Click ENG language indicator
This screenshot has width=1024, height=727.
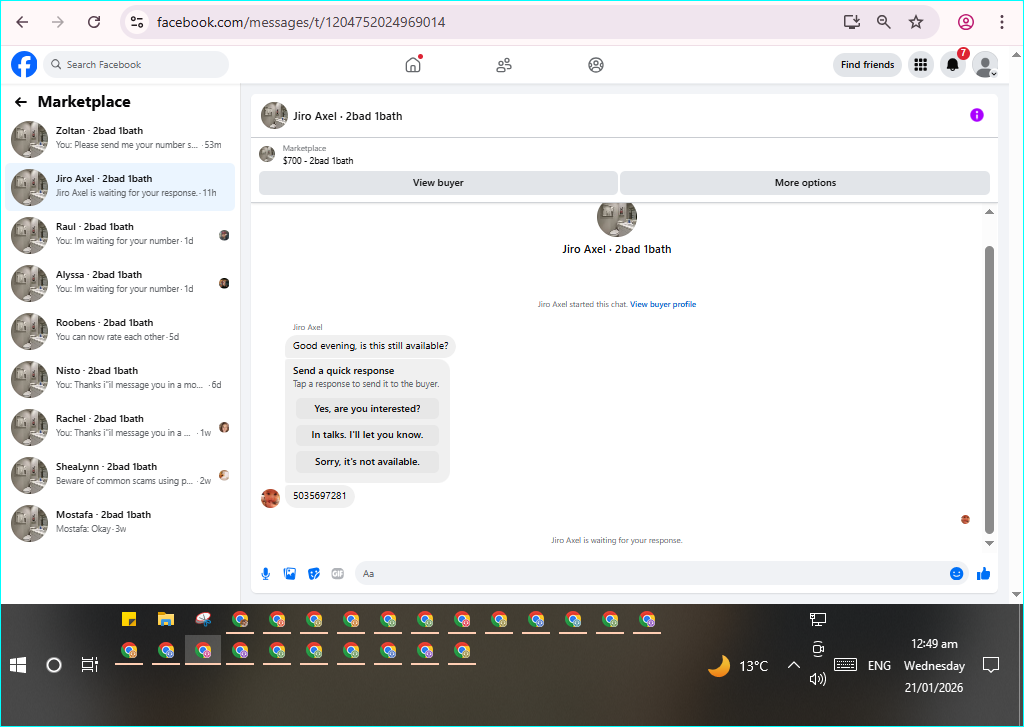[x=879, y=666]
